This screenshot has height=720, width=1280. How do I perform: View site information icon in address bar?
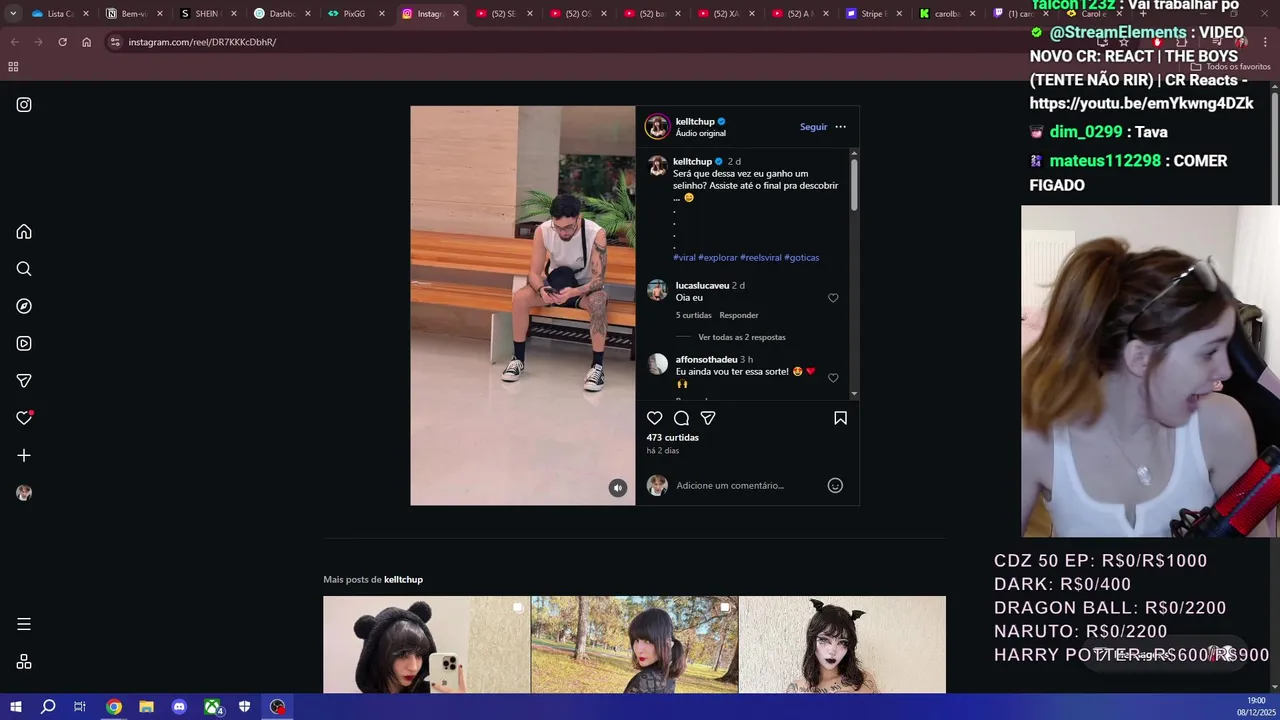(x=115, y=42)
